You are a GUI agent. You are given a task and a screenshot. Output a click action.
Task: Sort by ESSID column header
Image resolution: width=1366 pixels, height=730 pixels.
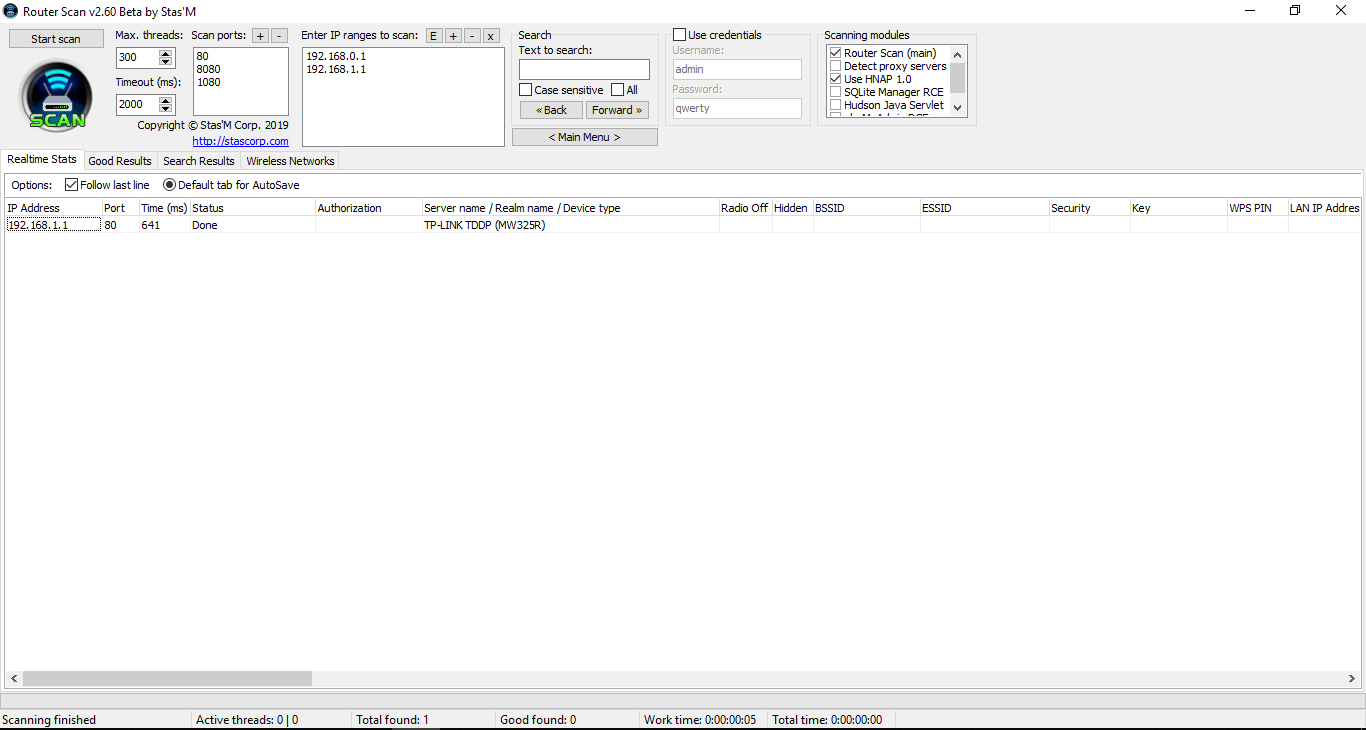coord(984,208)
